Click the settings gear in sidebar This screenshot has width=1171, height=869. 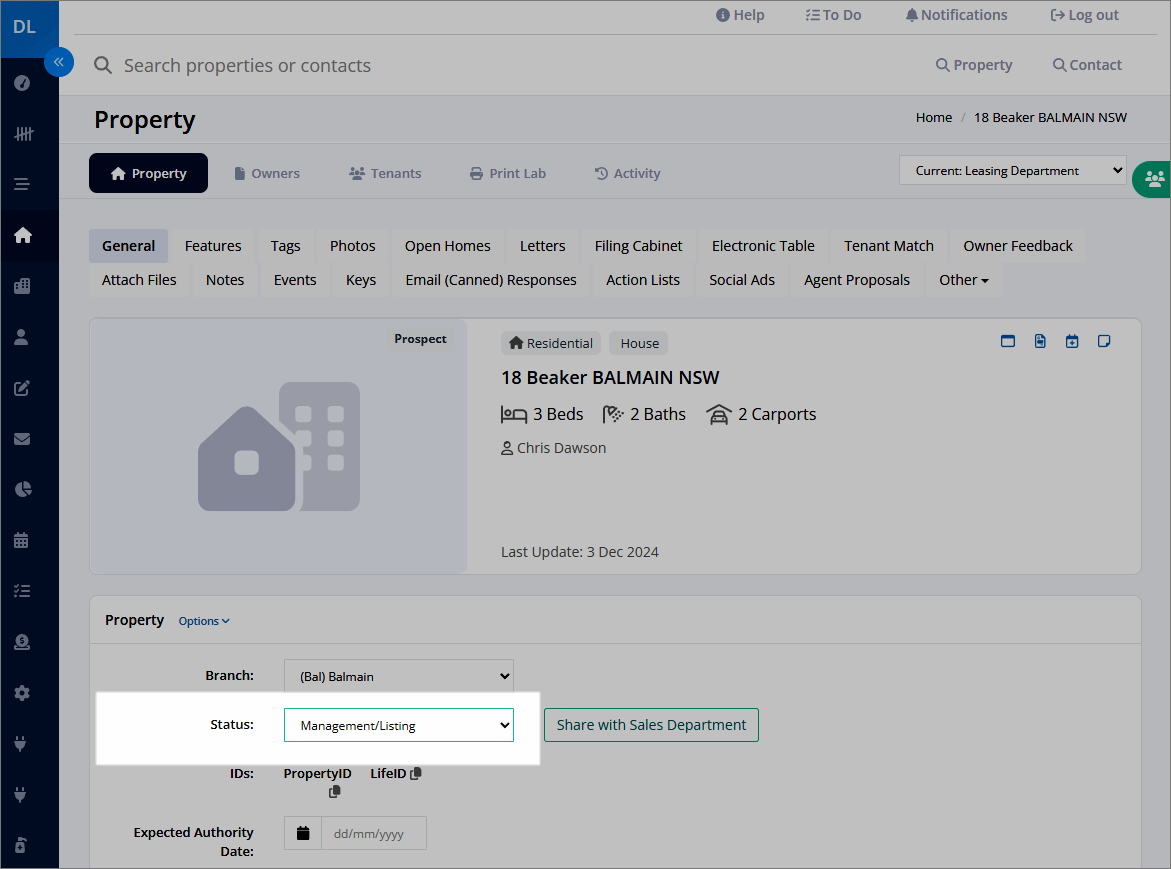tap(22, 693)
